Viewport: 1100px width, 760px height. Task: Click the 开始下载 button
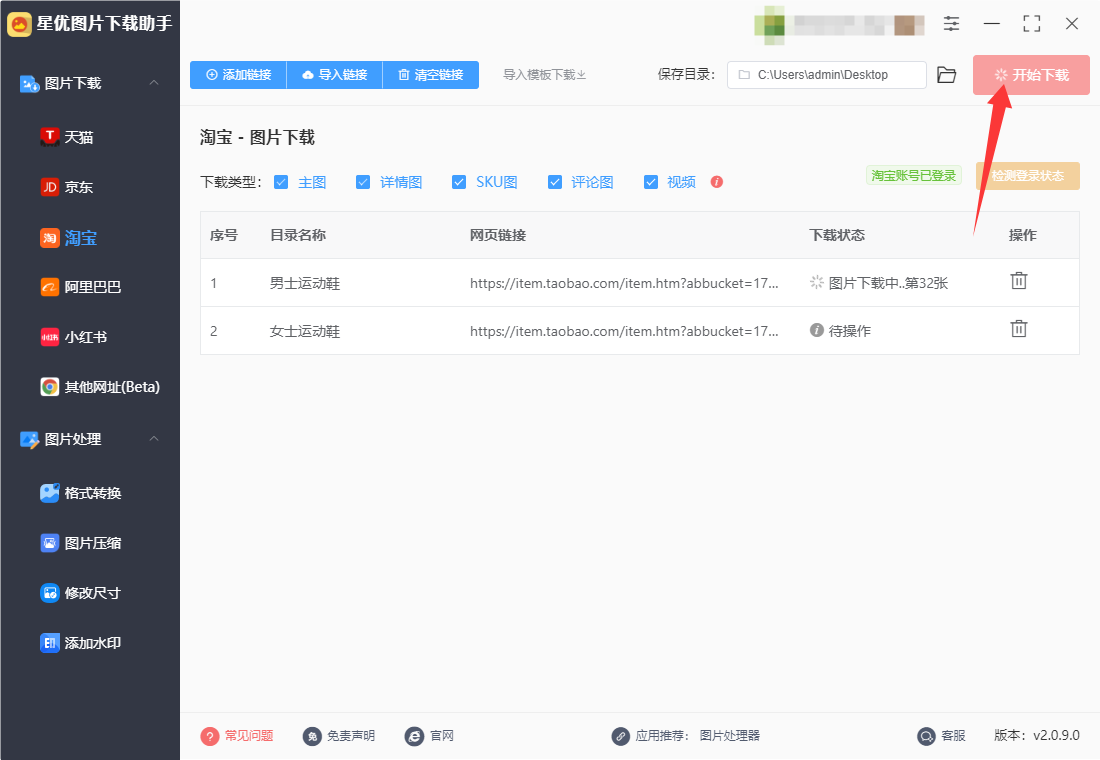(x=1031, y=74)
